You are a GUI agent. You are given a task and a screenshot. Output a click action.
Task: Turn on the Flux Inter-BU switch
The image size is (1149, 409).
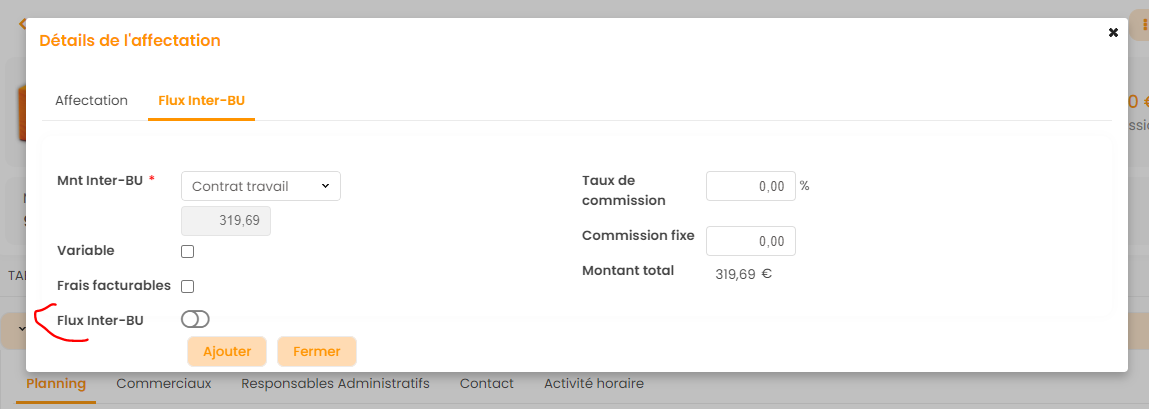pyautogui.click(x=195, y=320)
